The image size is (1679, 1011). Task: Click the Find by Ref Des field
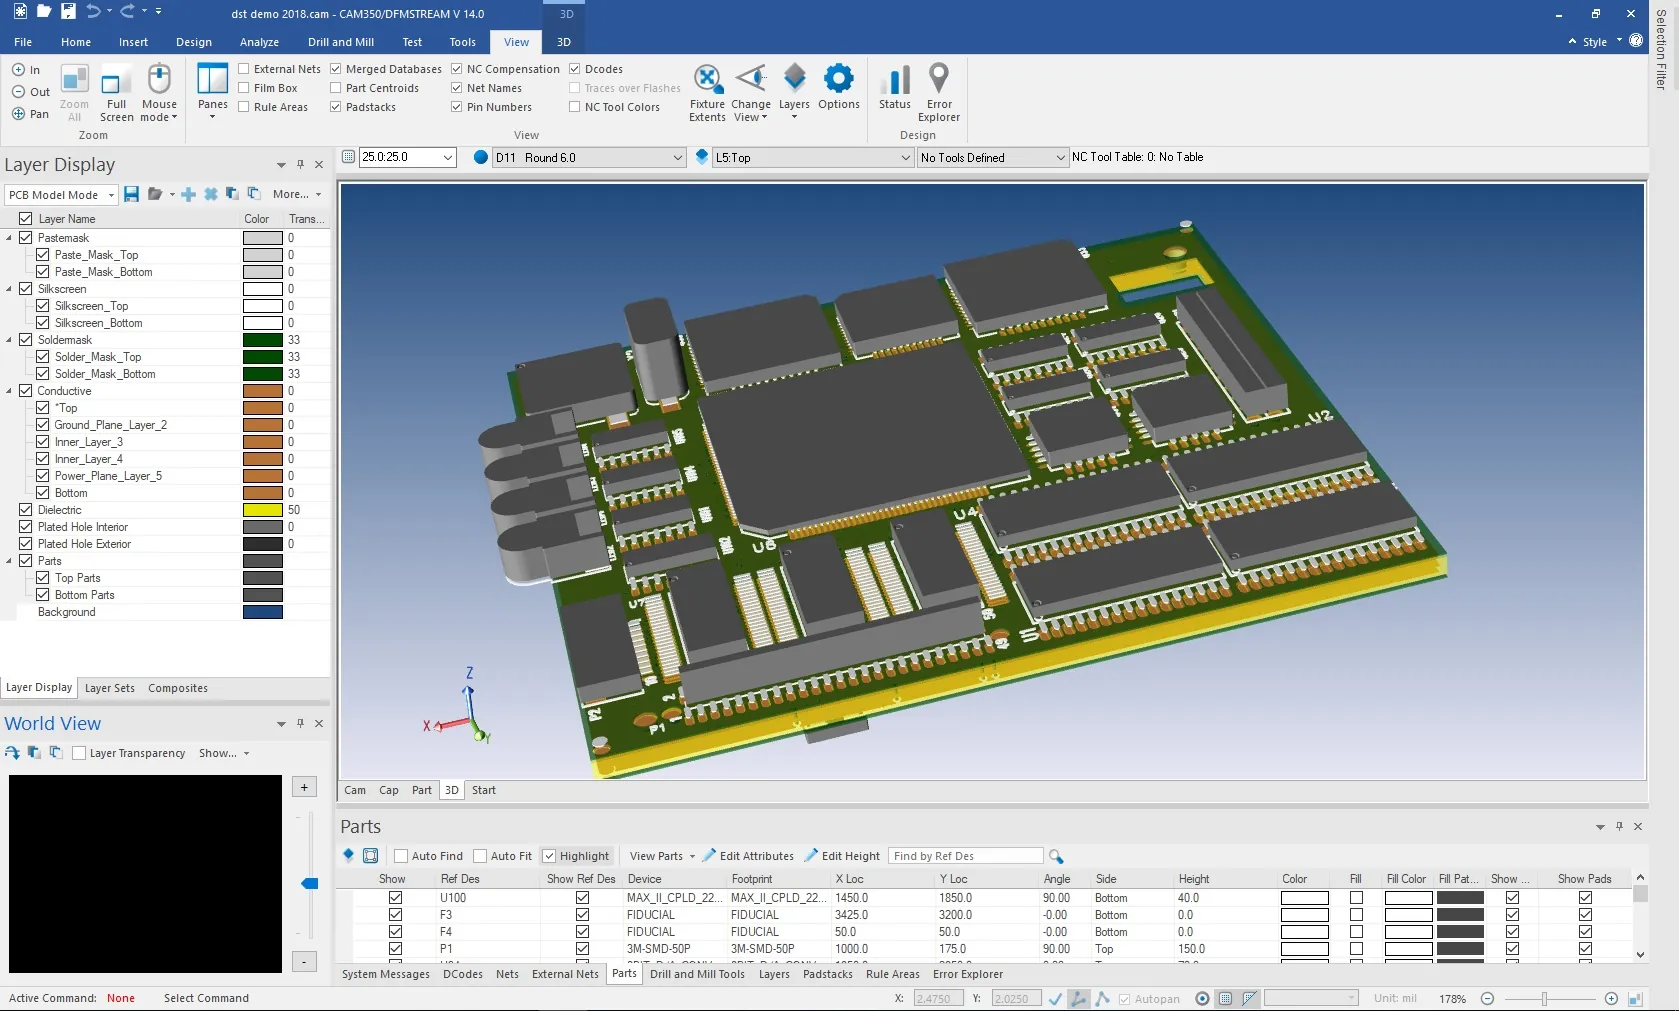[966, 856]
